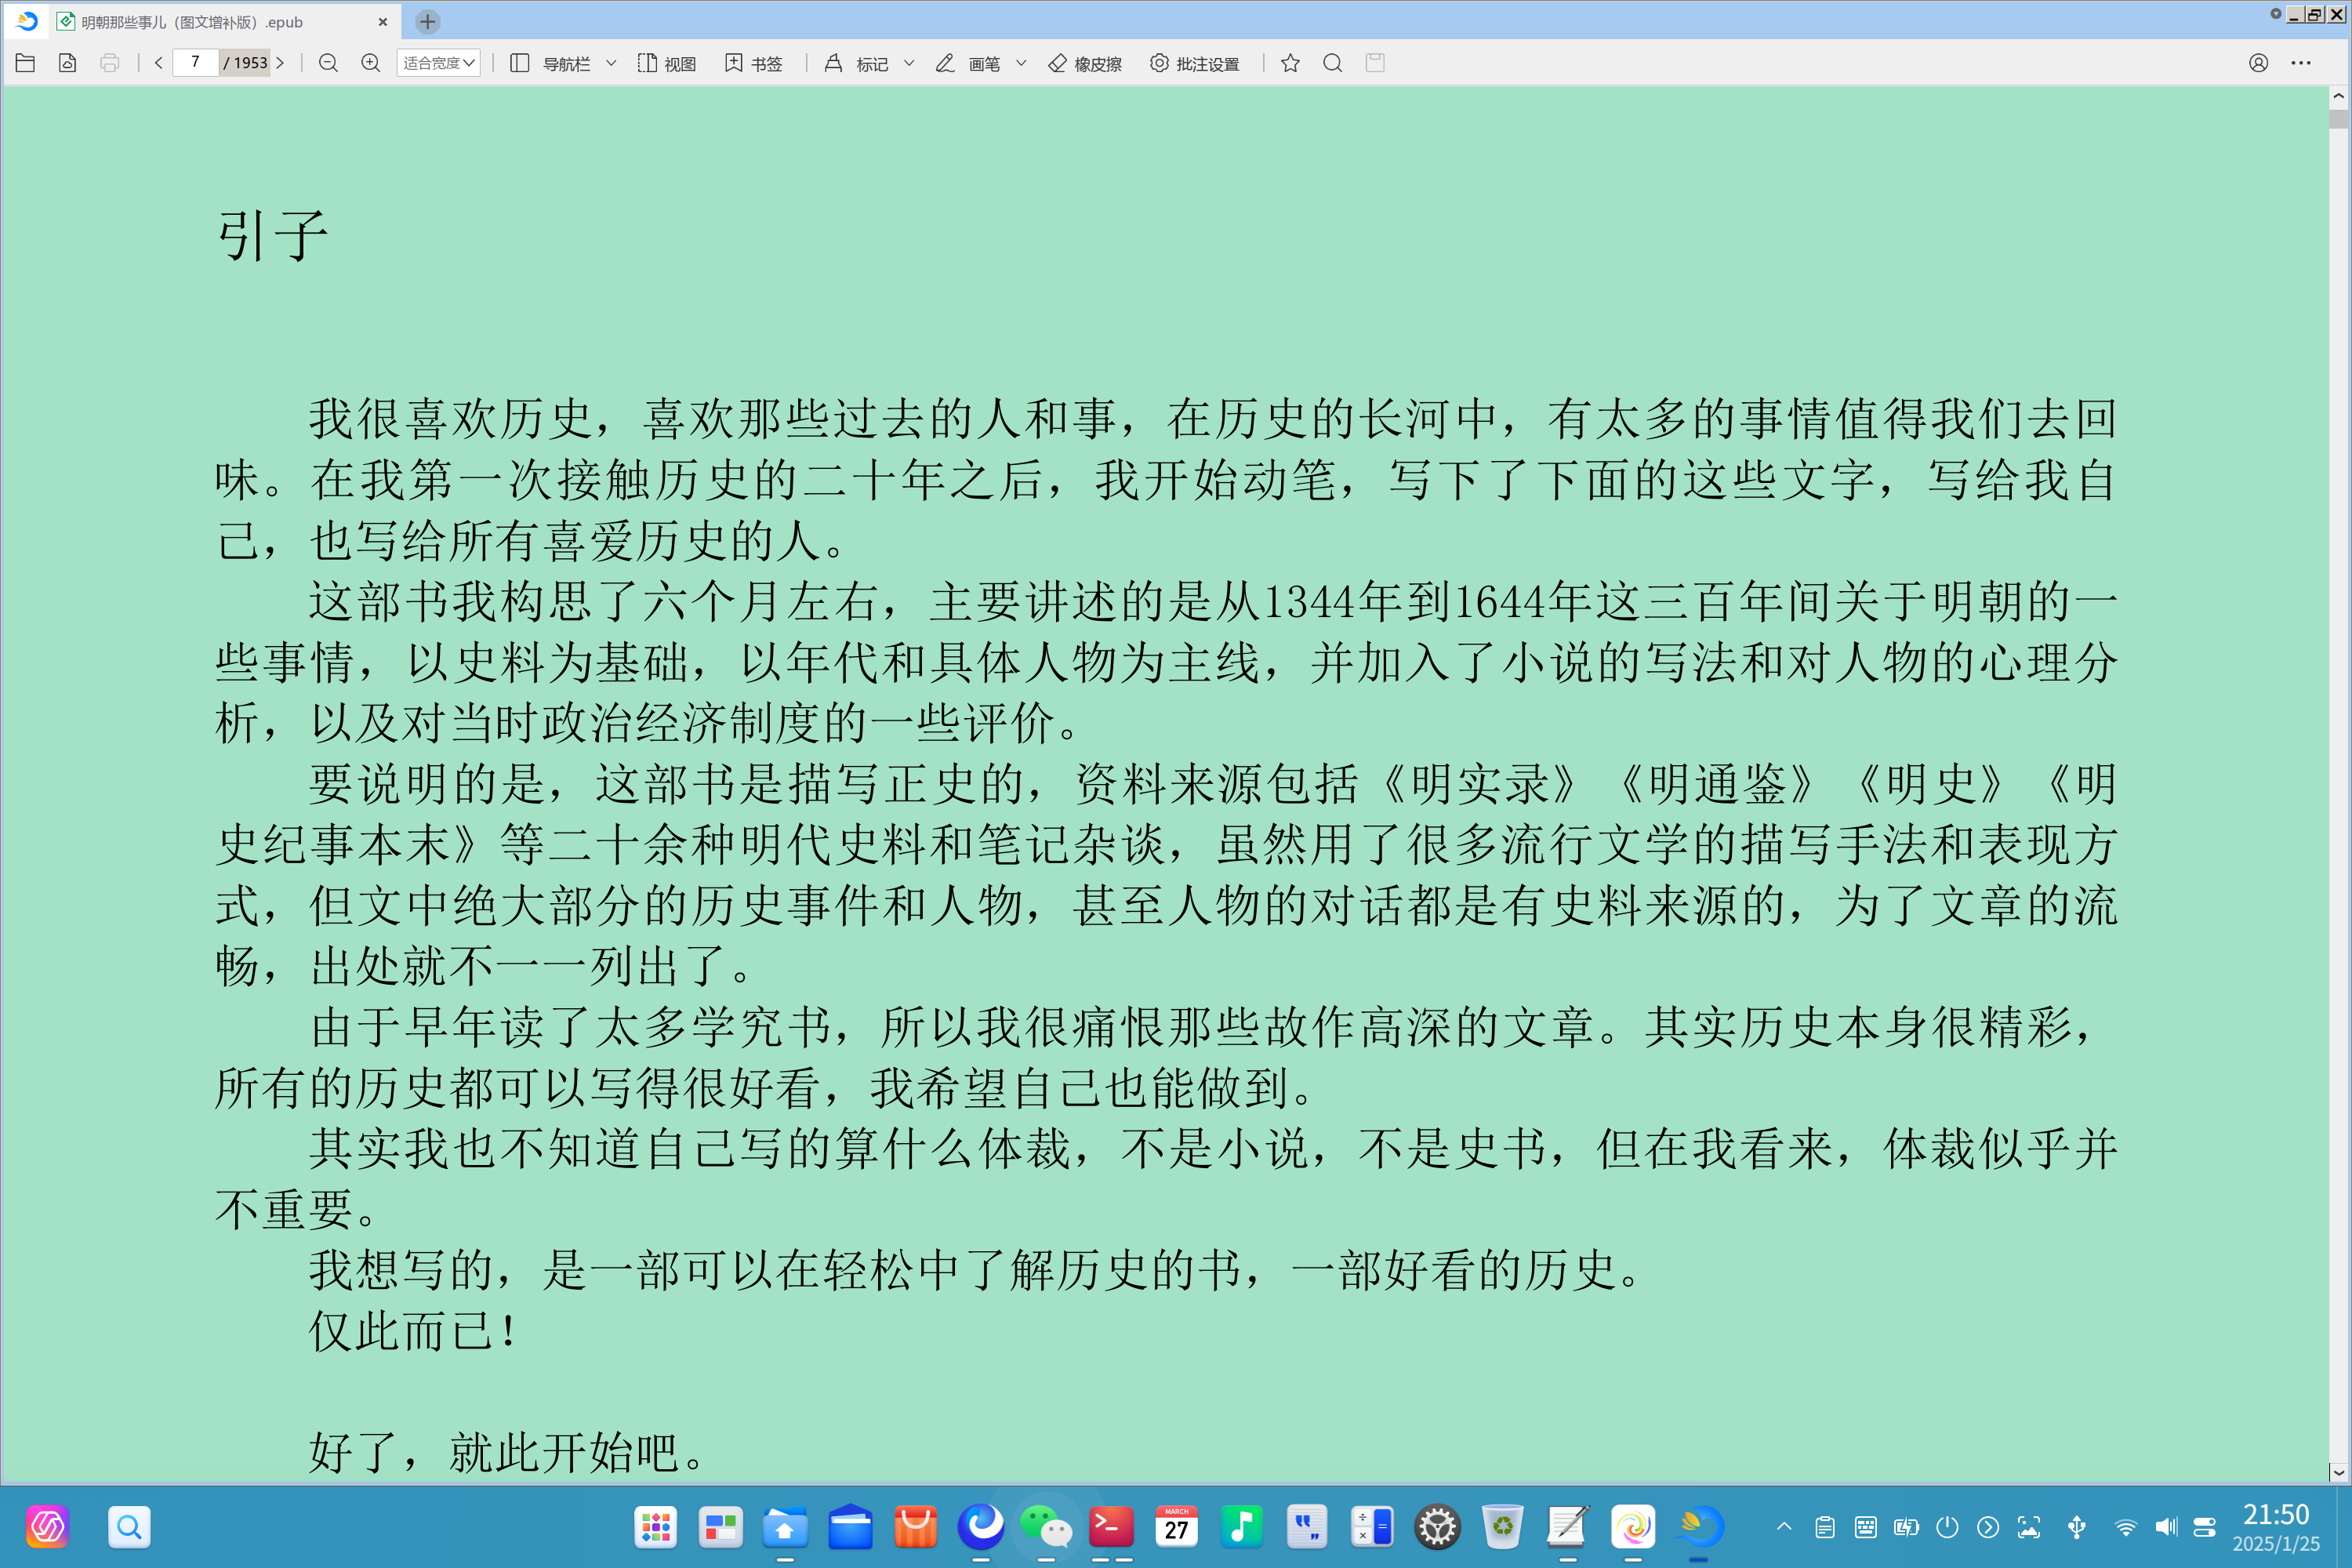Expand the system tray hidden icons arrow

pyautogui.click(x=1783, y=1526)
